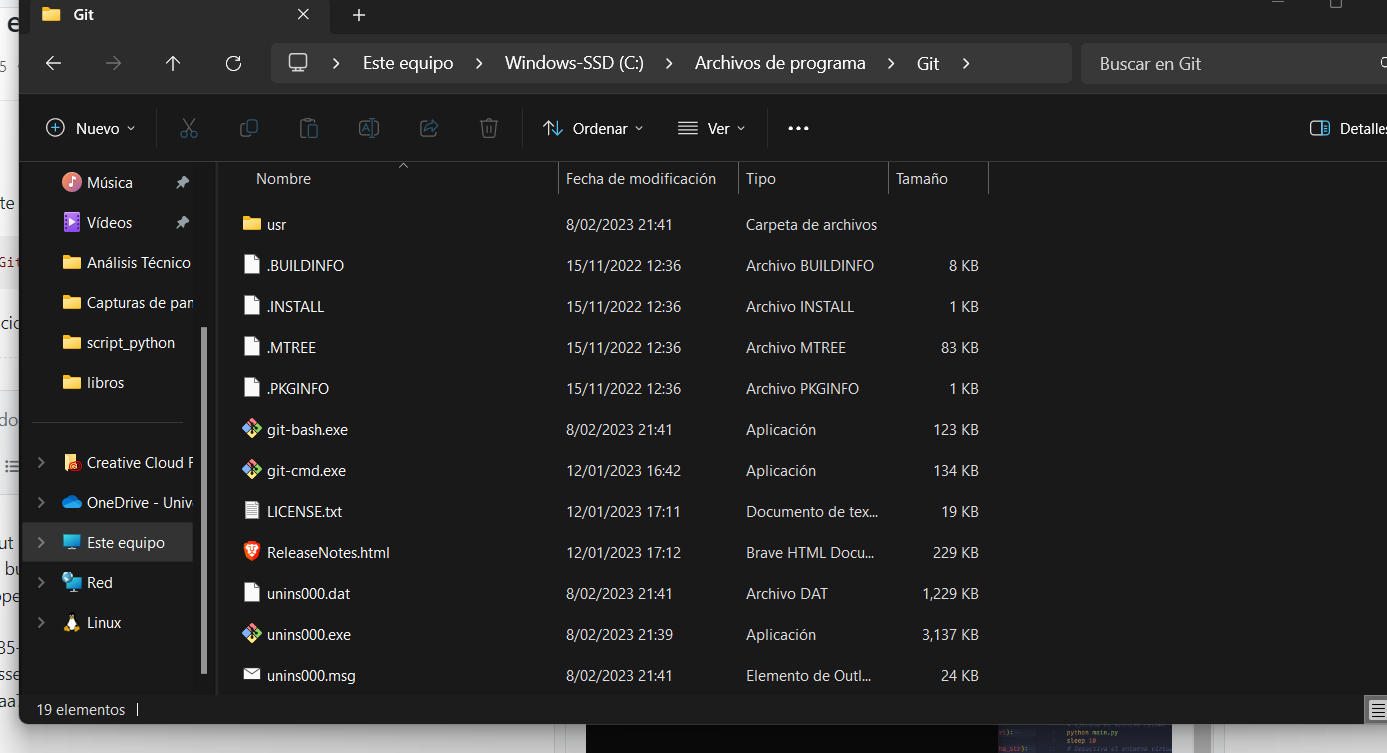
Task: Sort by the Tipo column header
Action: click(760, 179)
